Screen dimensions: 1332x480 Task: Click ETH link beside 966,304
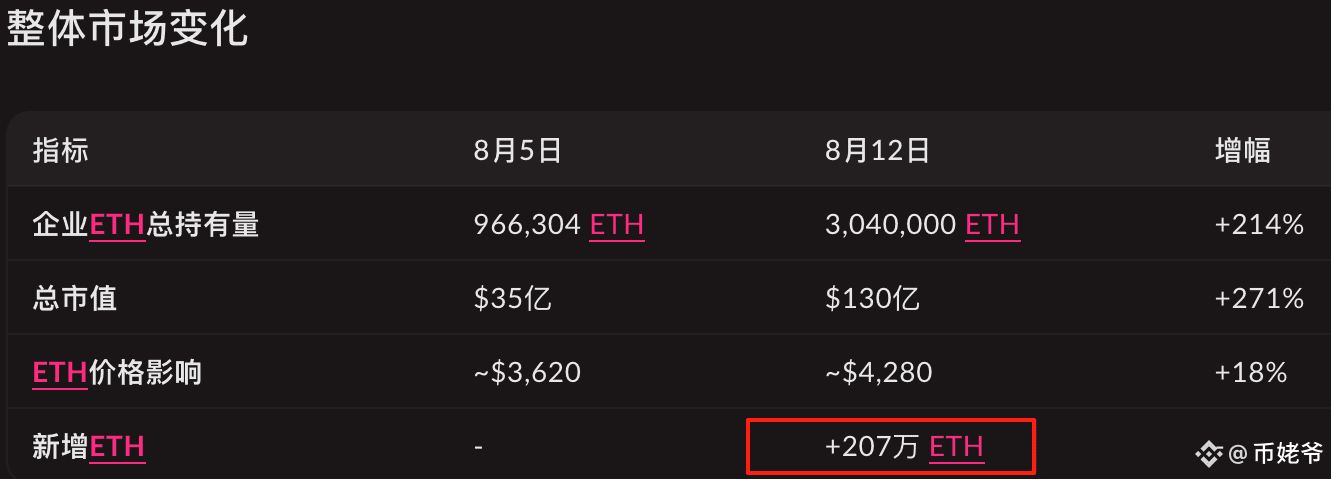pyautogui.click(x=617, y=224)
